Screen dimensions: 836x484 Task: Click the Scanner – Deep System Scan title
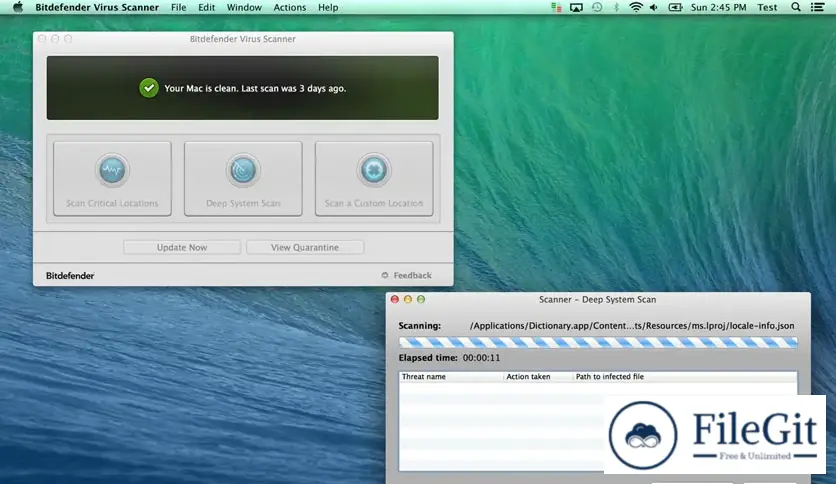[x=597, y=300]
